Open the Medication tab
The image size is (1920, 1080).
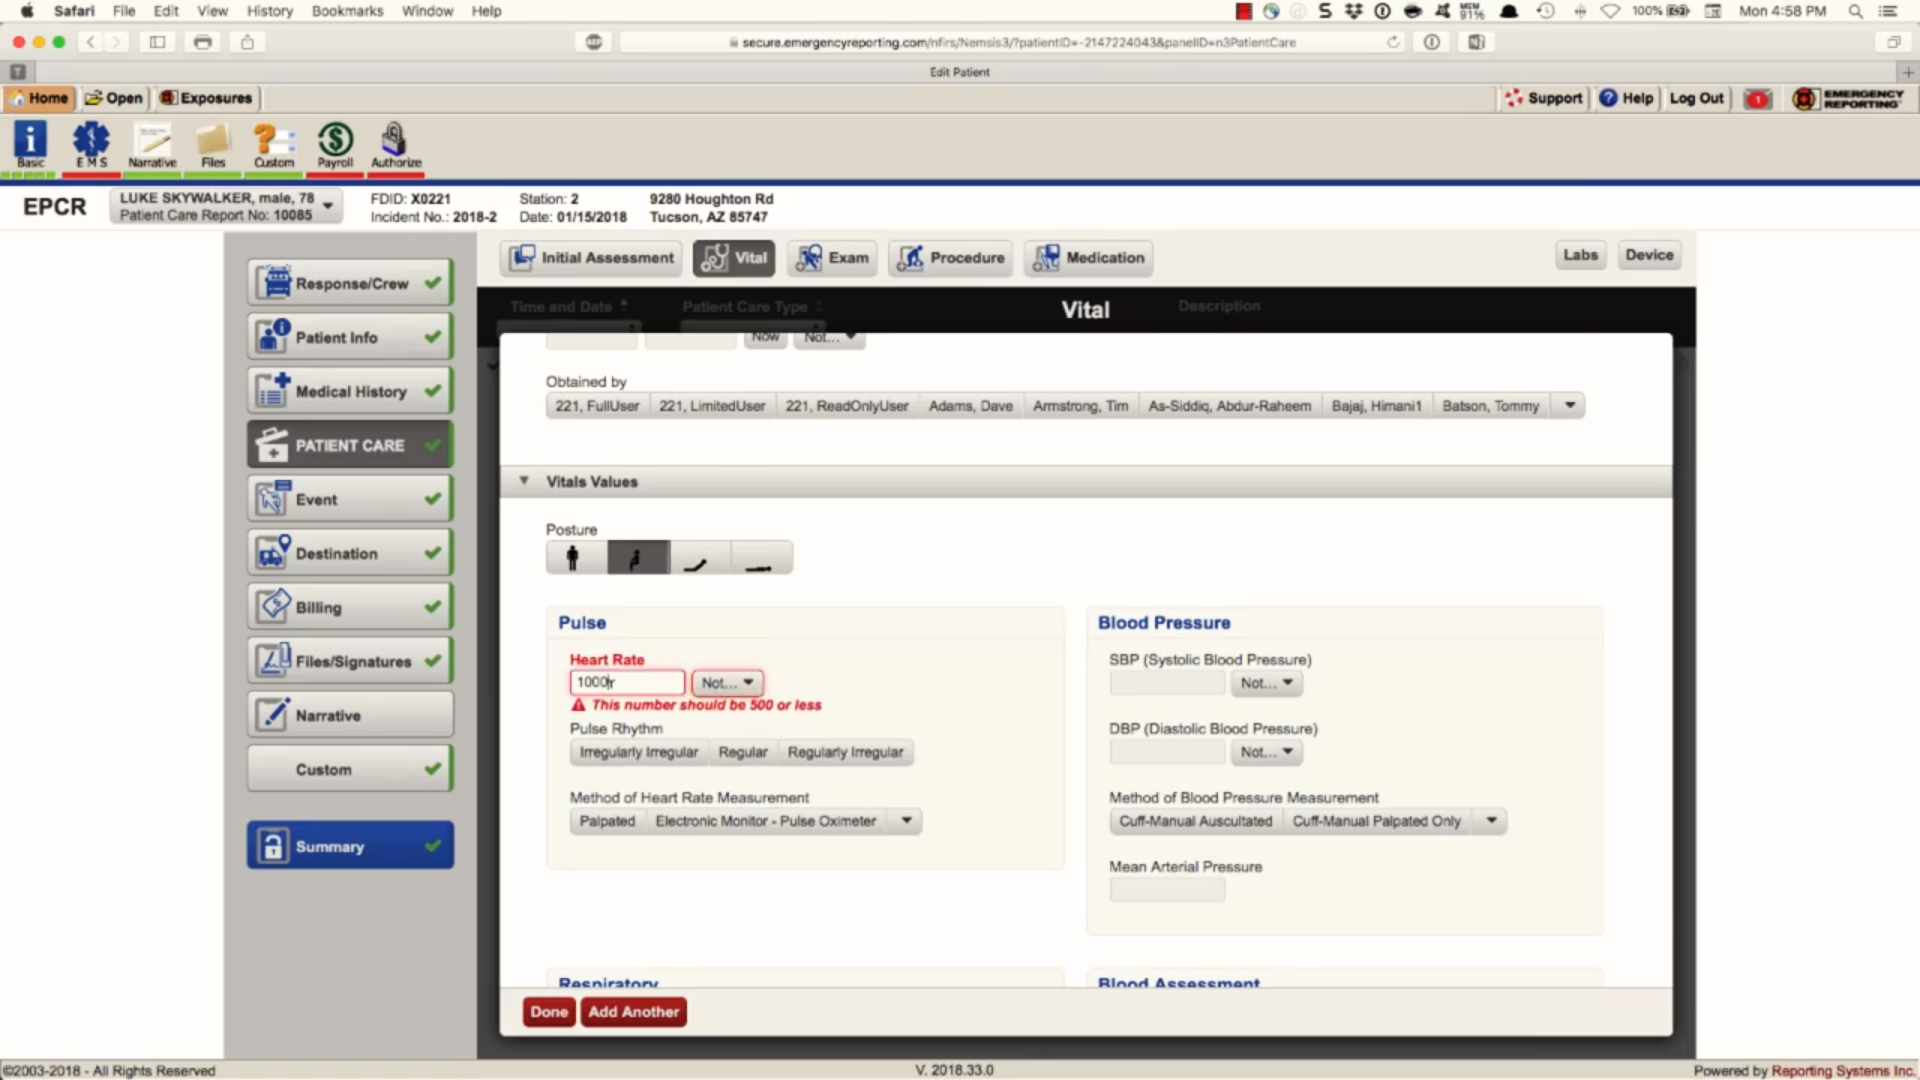coord(1088,258)
